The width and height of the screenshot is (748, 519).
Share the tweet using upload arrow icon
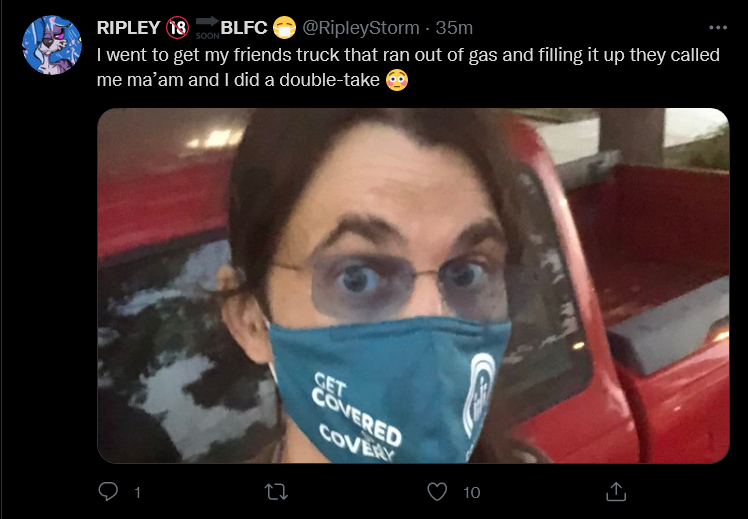pos(615,491)
